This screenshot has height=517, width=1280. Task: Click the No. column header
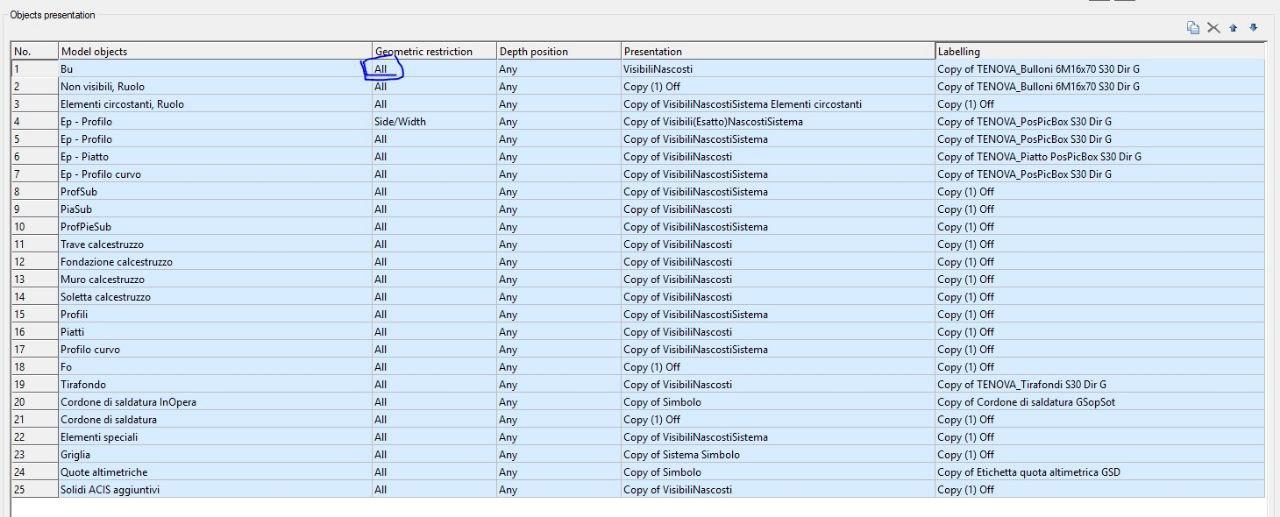pyautogui.click(x=34, y=51)
